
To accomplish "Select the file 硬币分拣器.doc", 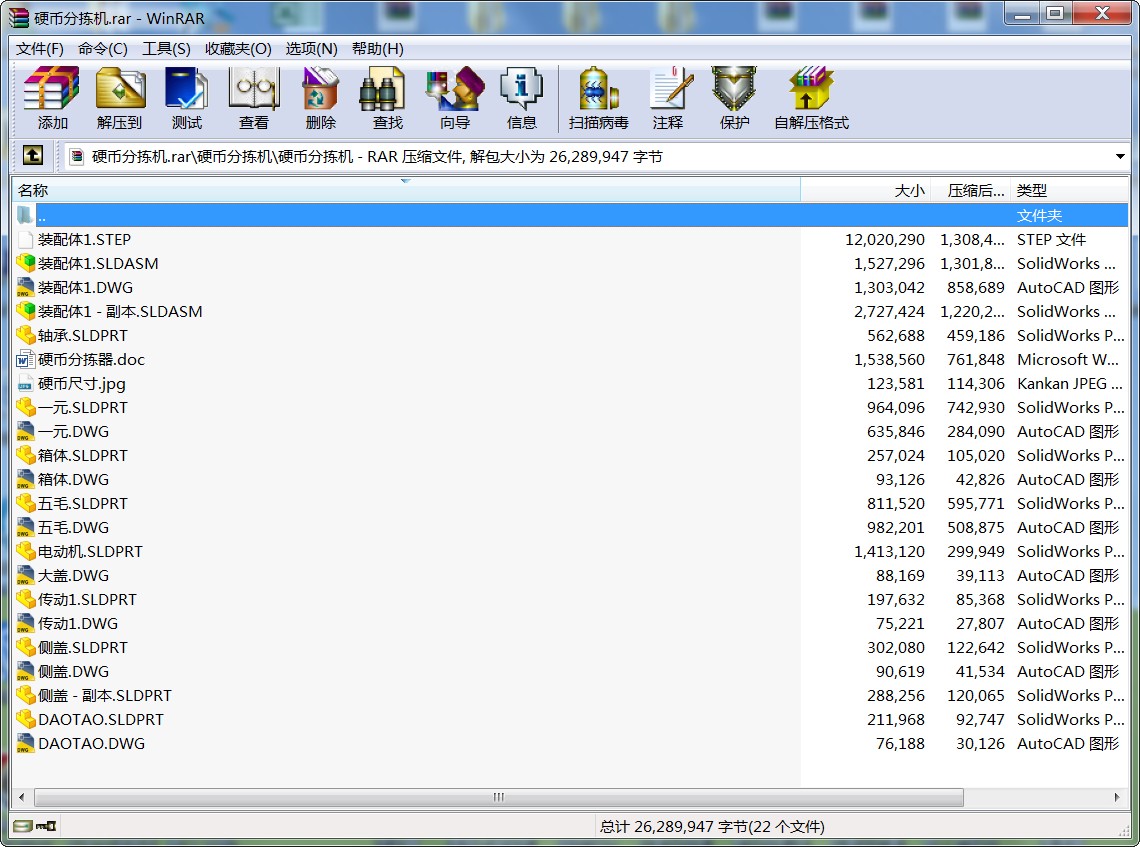I will pos(91,360).
